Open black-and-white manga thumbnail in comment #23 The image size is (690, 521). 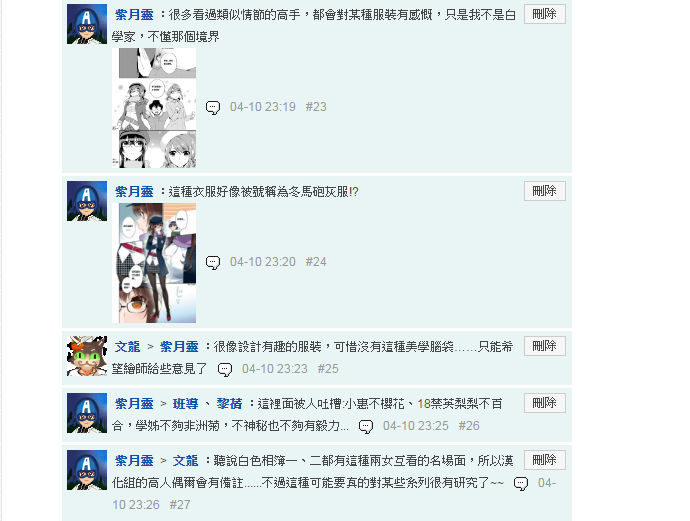[154, 108]
